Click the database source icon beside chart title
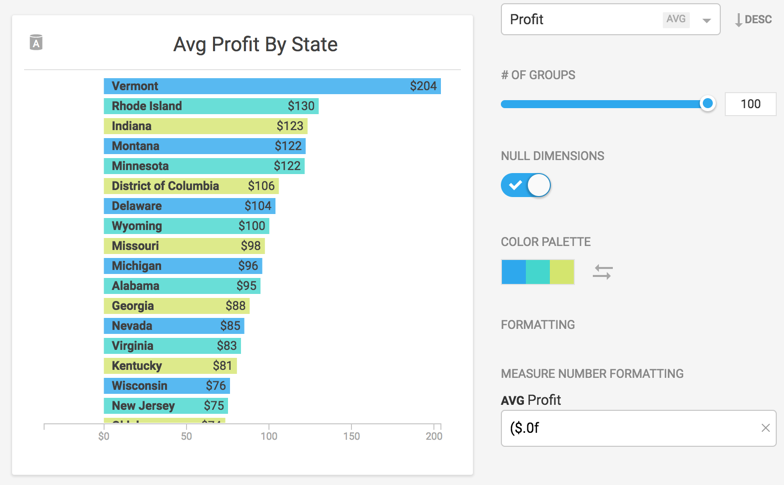 [x=36, y=42]
